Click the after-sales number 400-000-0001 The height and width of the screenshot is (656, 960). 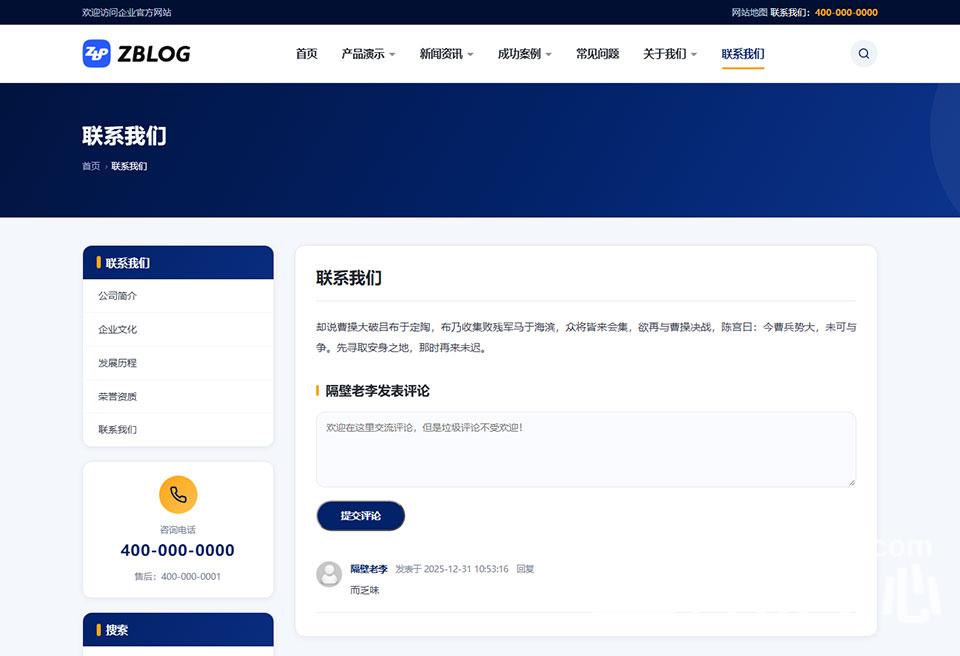click(191, 576)
